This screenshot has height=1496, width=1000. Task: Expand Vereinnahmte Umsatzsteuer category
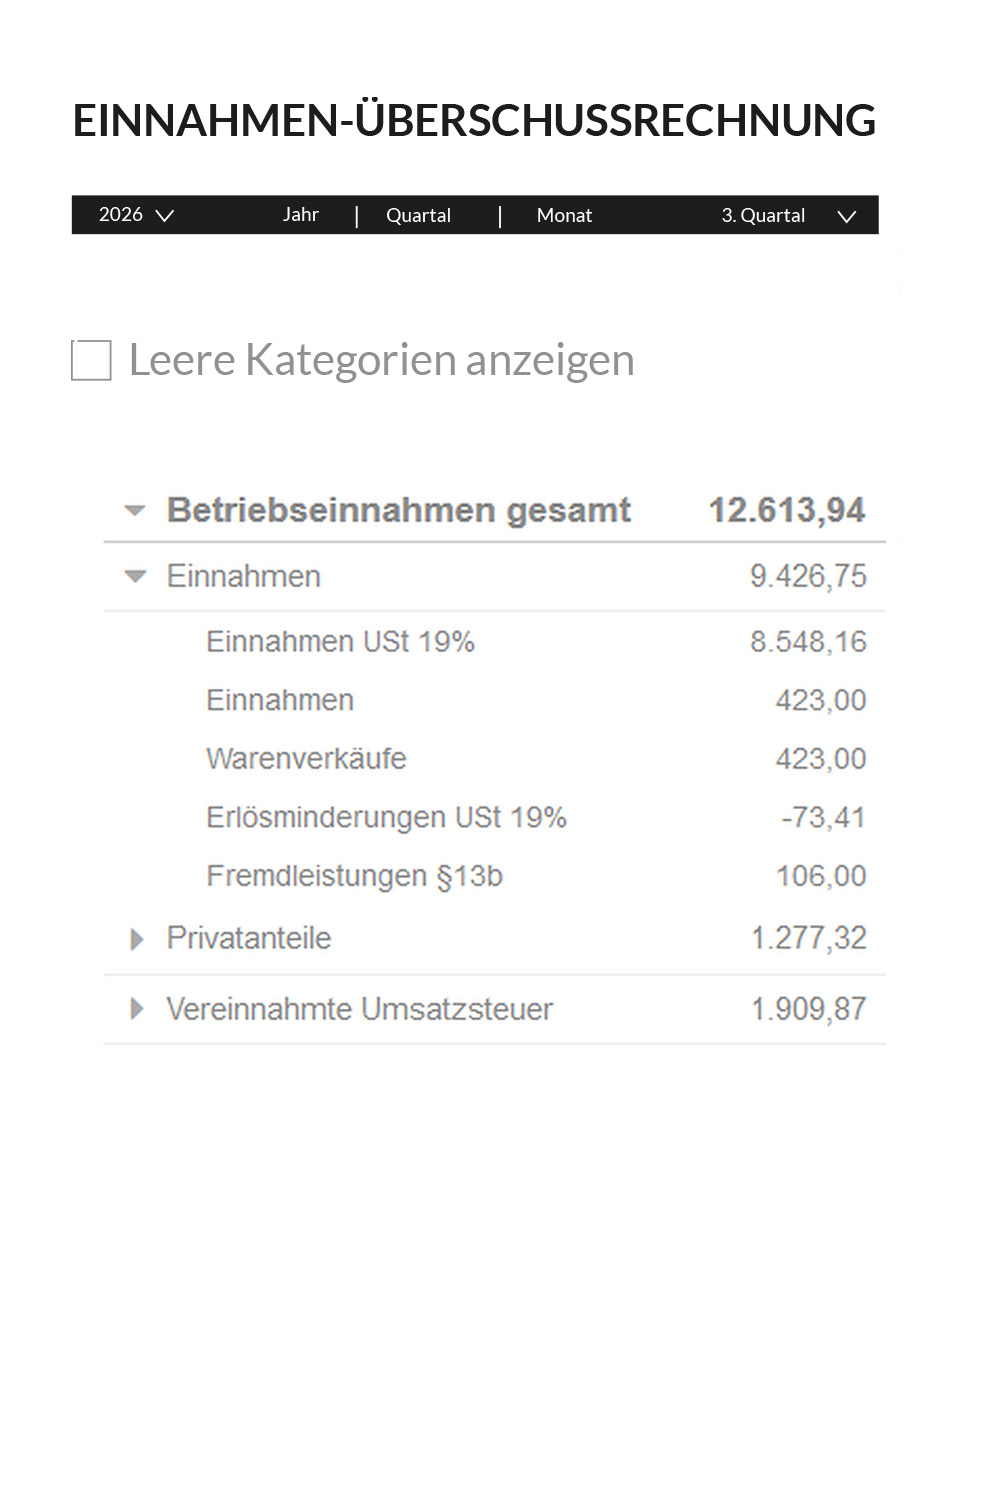point(137,1009)
